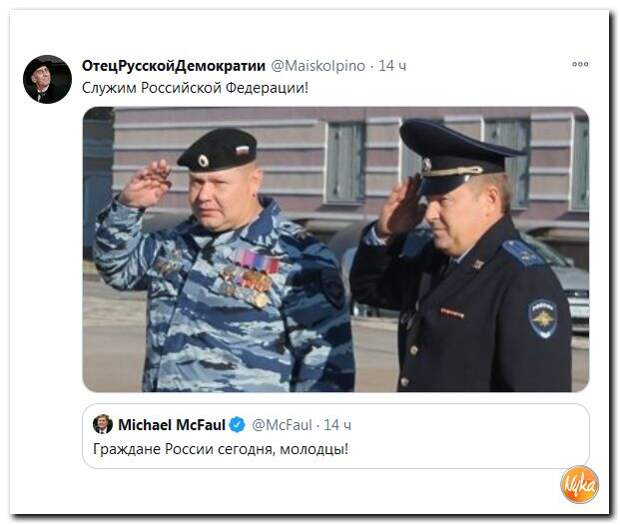Screen dimensions: 620x525
Task: Open the @Maiskolpino handle link
Action: [318, 66]
